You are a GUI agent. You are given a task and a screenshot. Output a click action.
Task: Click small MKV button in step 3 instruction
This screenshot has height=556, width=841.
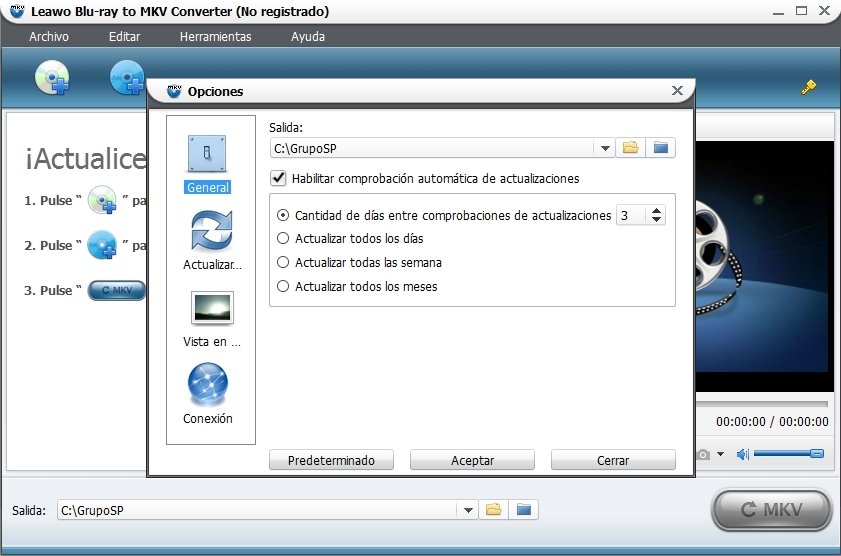point(117,290)
